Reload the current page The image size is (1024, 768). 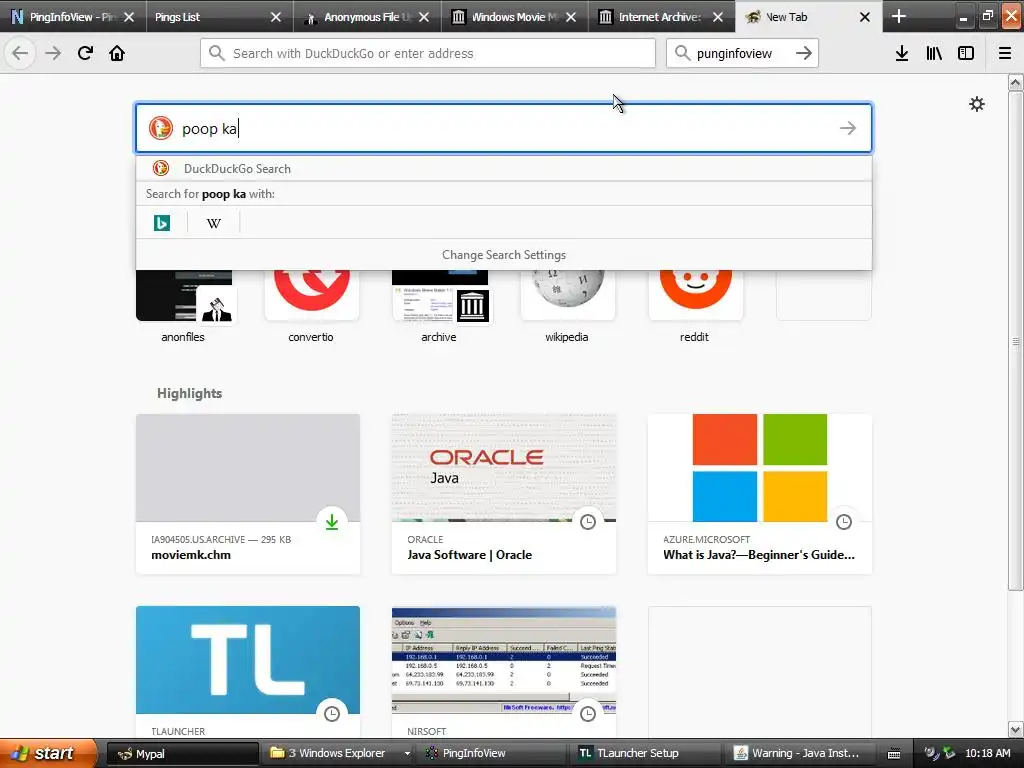coord(85,53)
